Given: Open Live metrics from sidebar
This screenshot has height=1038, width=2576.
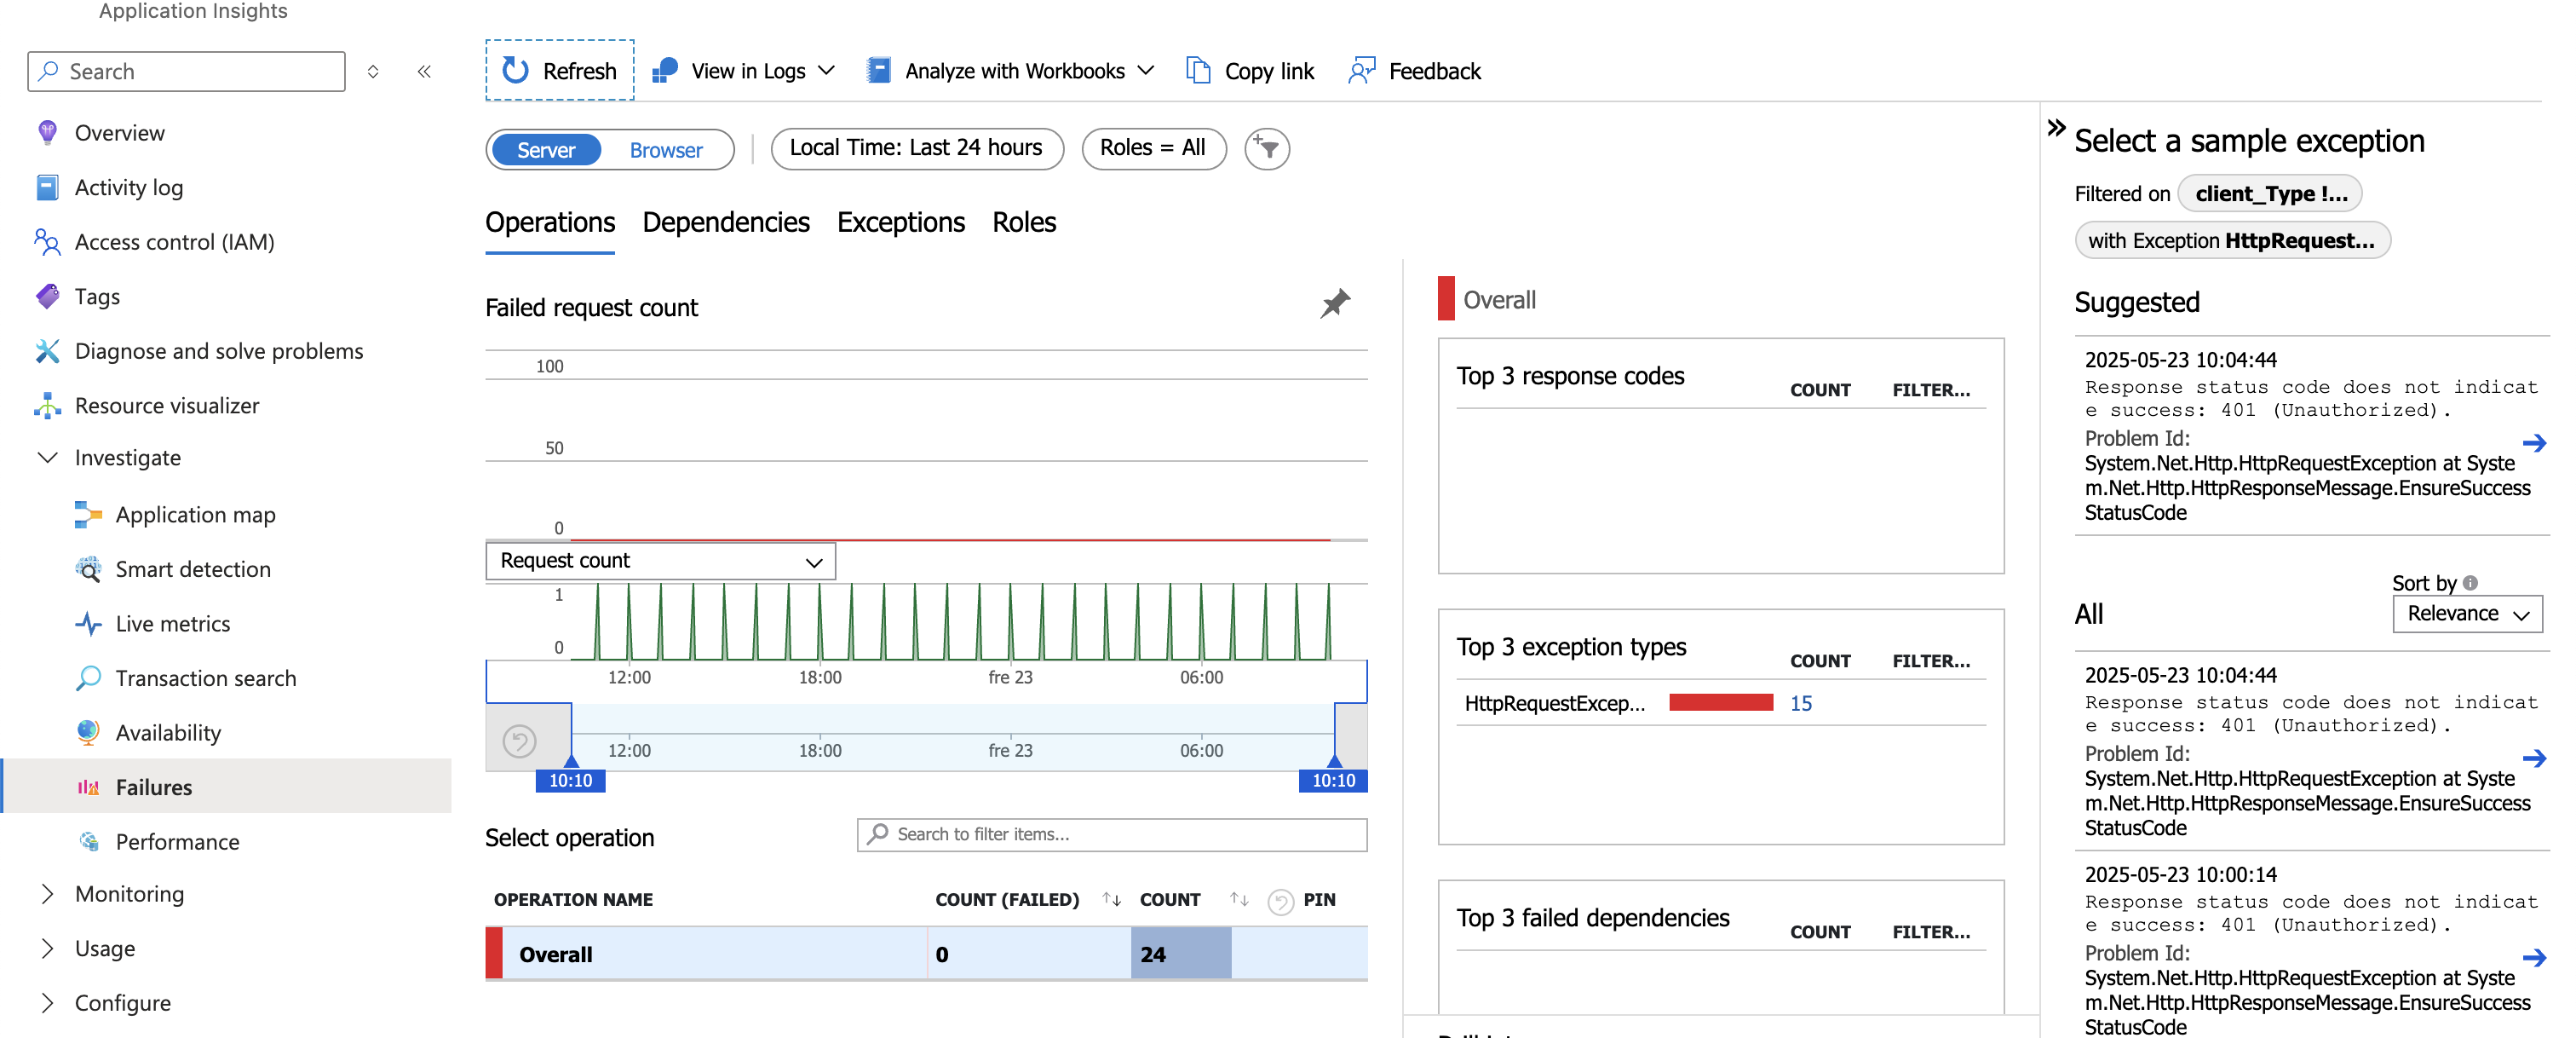Looking at the screenshot, I should (x=172, y=624).
